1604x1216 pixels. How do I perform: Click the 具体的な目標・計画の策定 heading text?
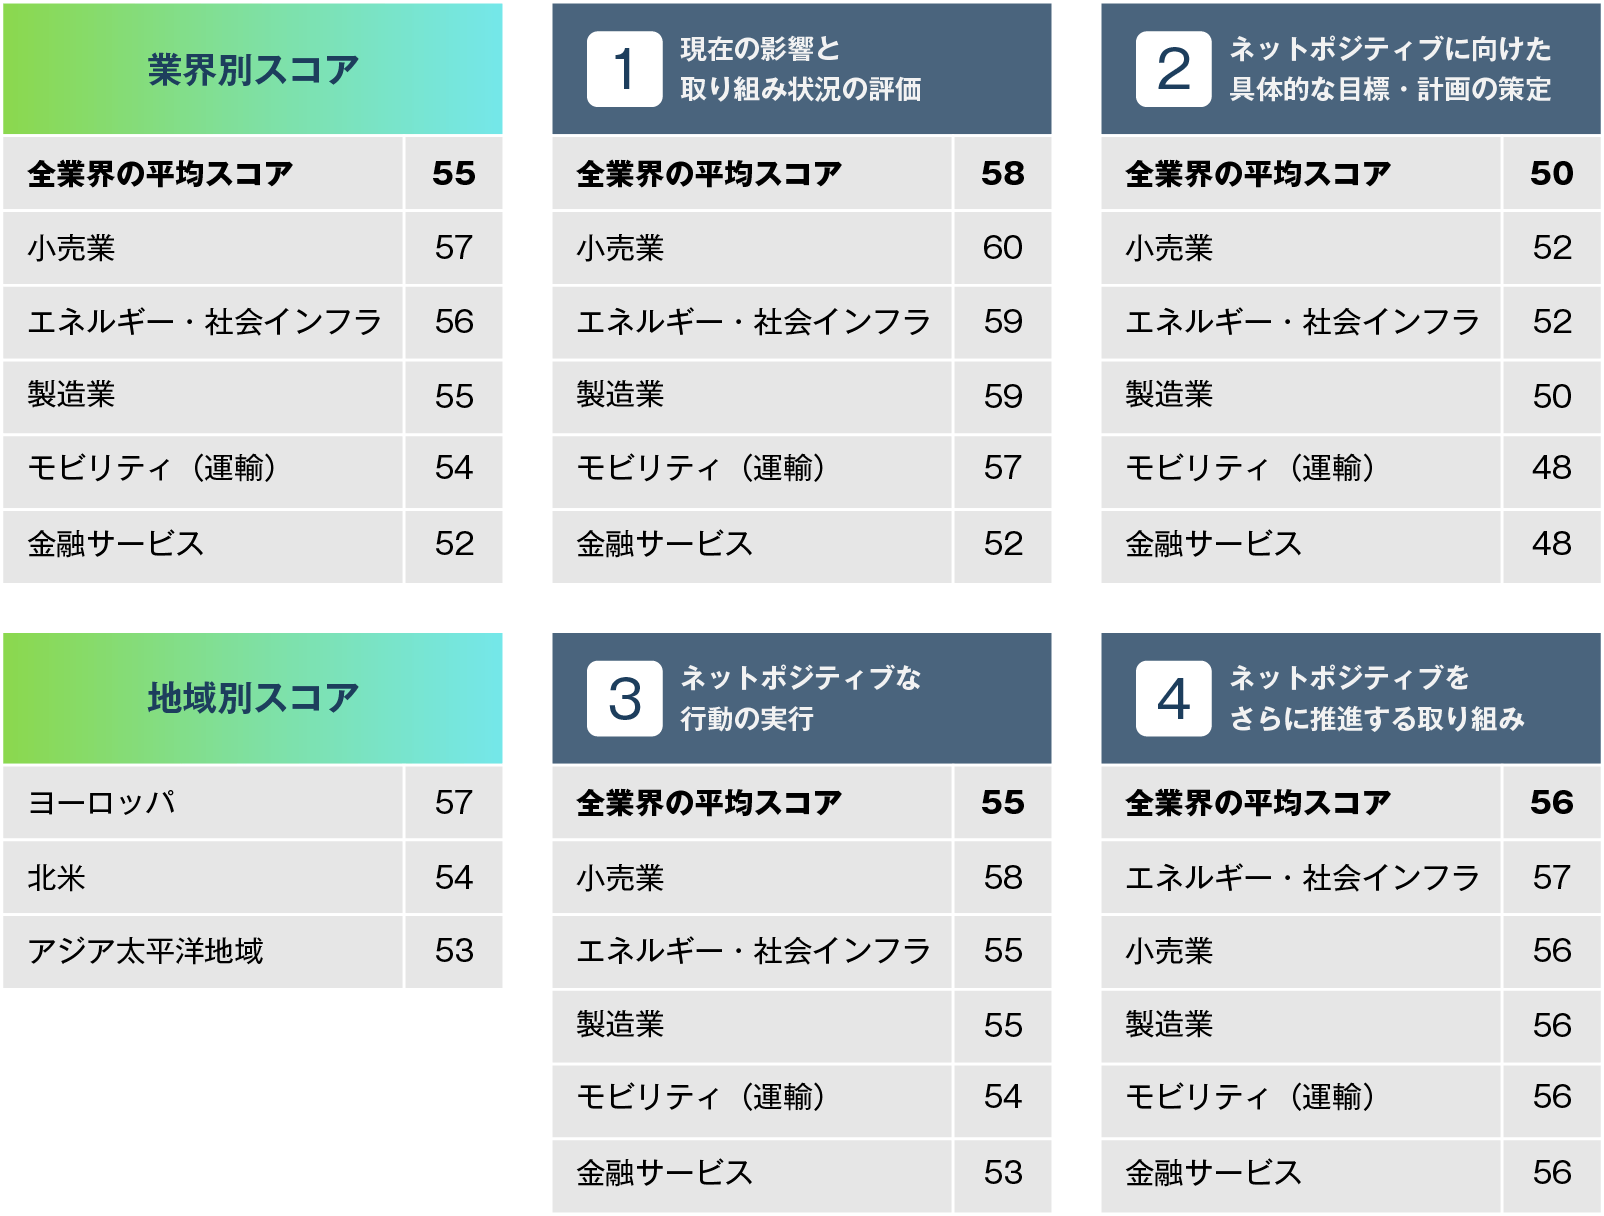(x=1389, y=89)
